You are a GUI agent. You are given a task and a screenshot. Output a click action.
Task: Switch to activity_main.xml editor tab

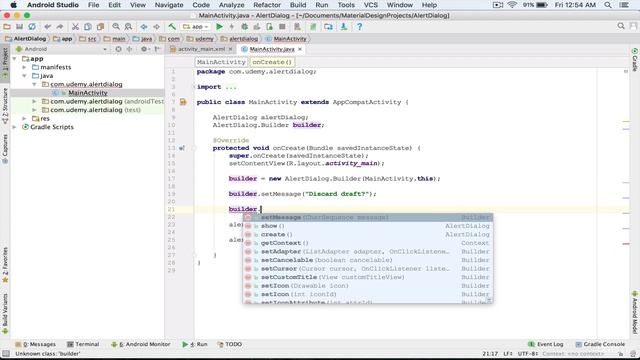(x=201, y=49)
